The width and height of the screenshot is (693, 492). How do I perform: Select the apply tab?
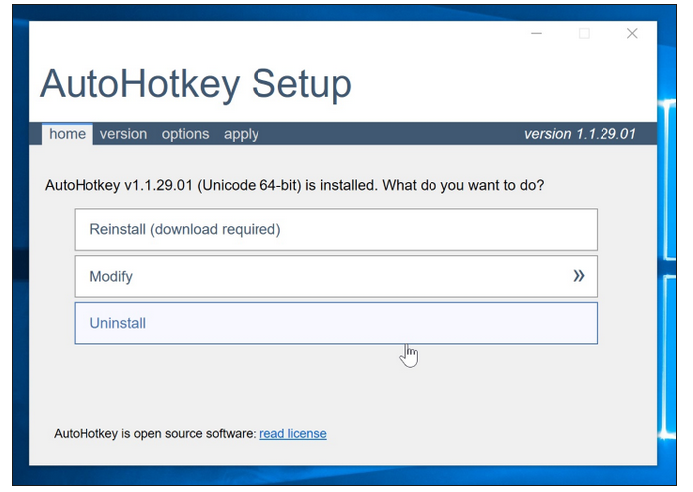(x=241, y=134)
